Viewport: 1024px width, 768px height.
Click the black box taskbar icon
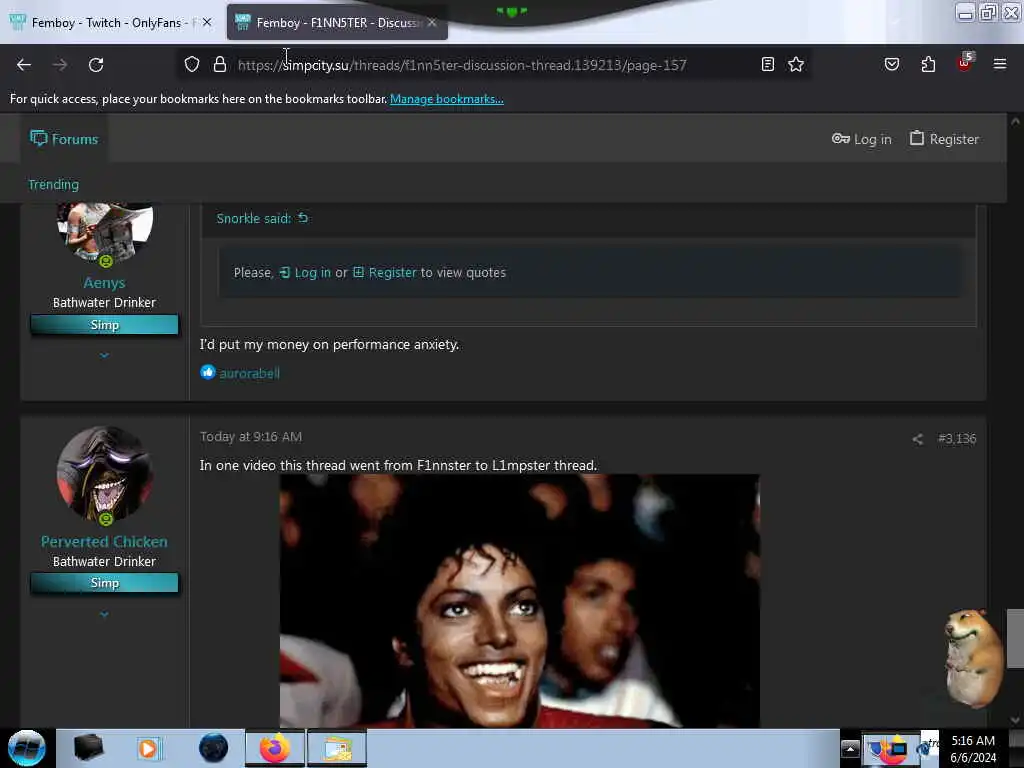(89, 748)
